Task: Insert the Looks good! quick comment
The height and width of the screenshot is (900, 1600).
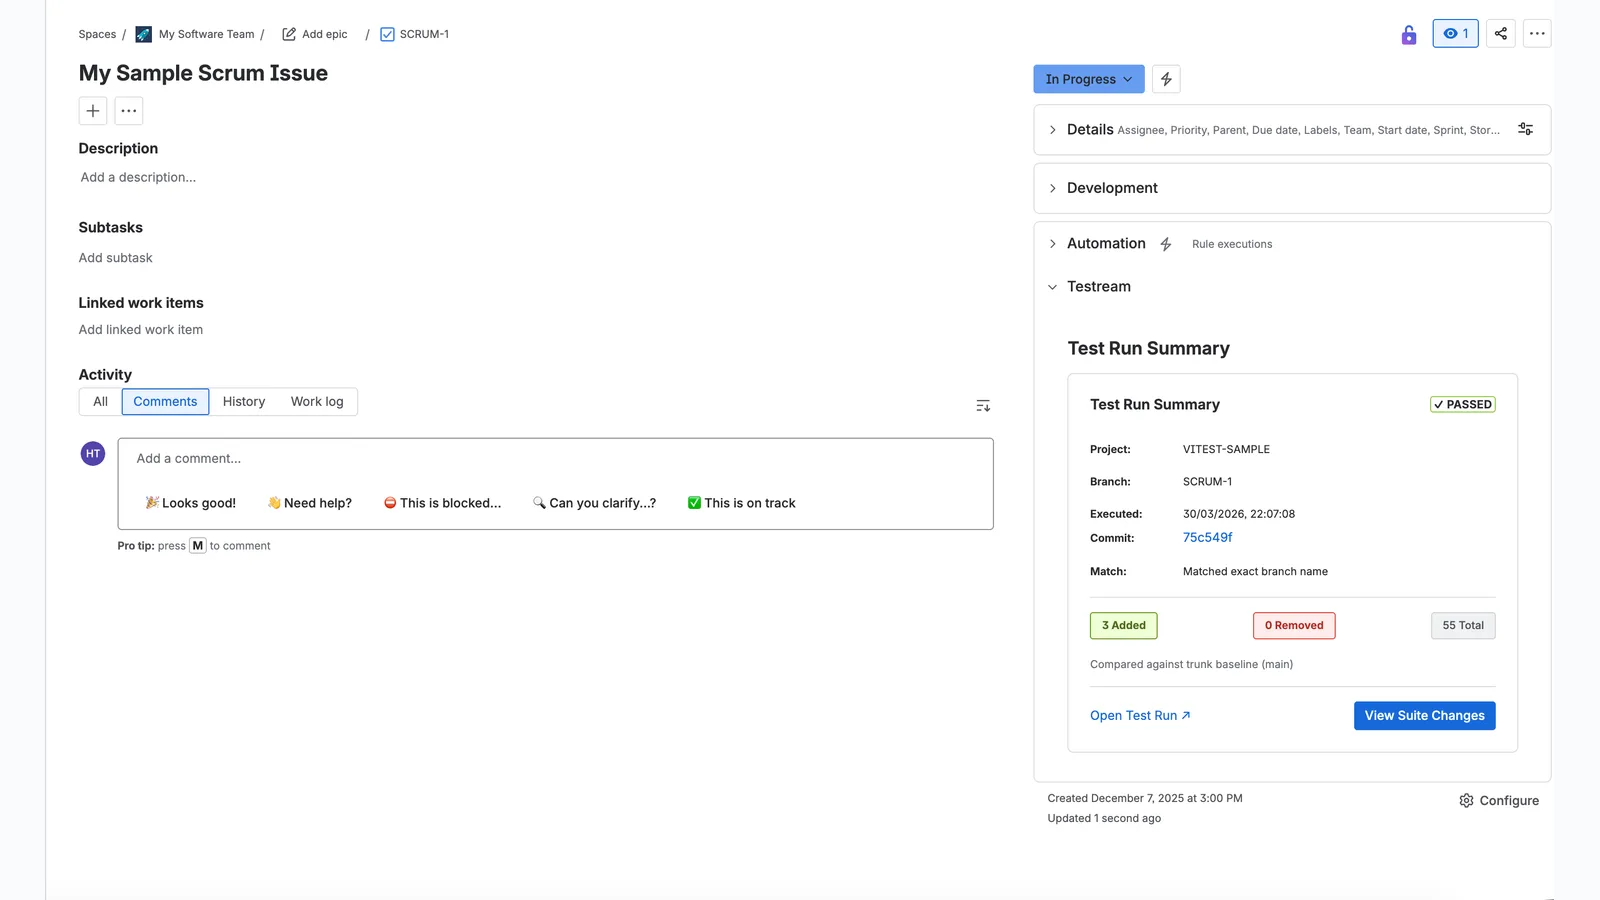Action: coord(191,503)
